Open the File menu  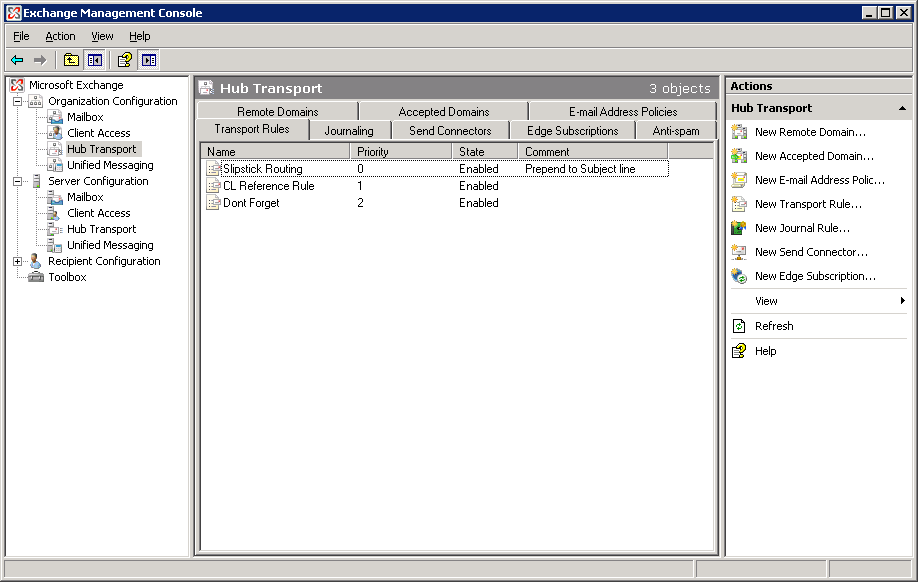pos(21,36)
